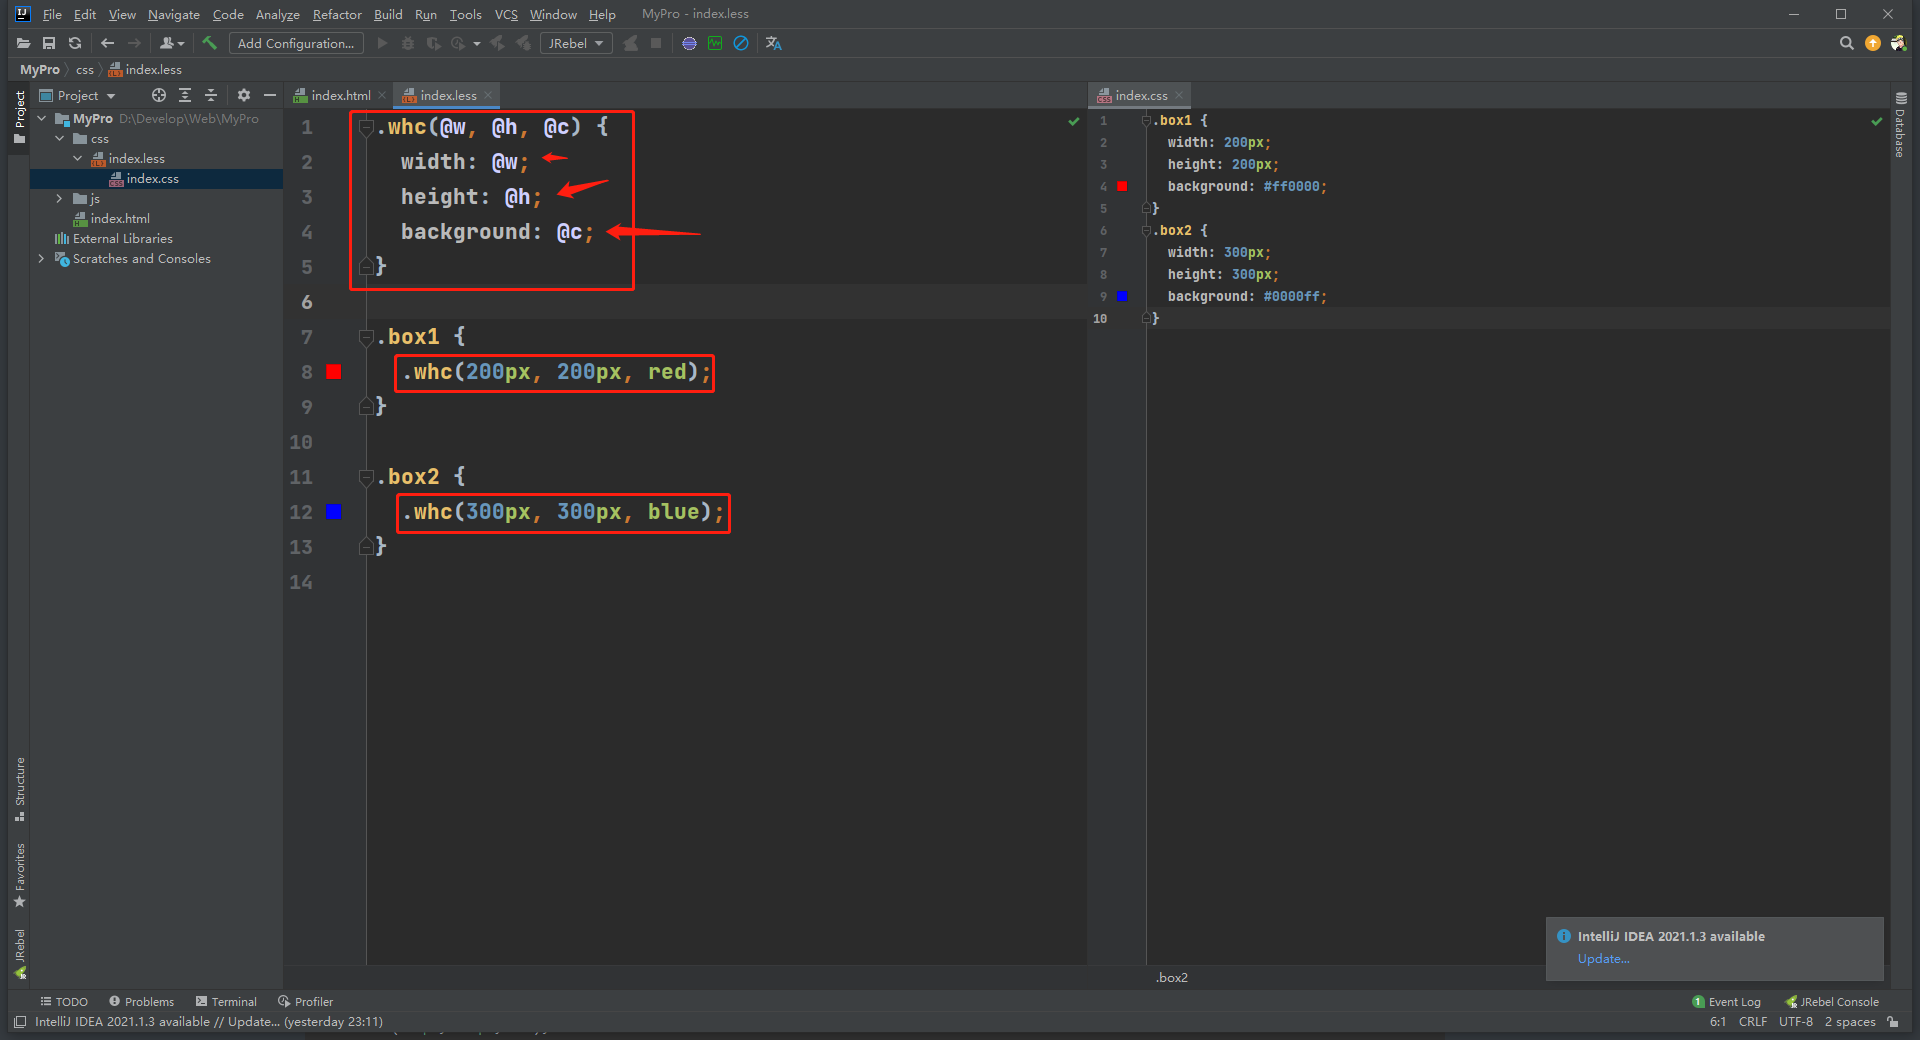Open the TODO tool window
Screen dimensions: 1920x1040
coord(64,1001)
